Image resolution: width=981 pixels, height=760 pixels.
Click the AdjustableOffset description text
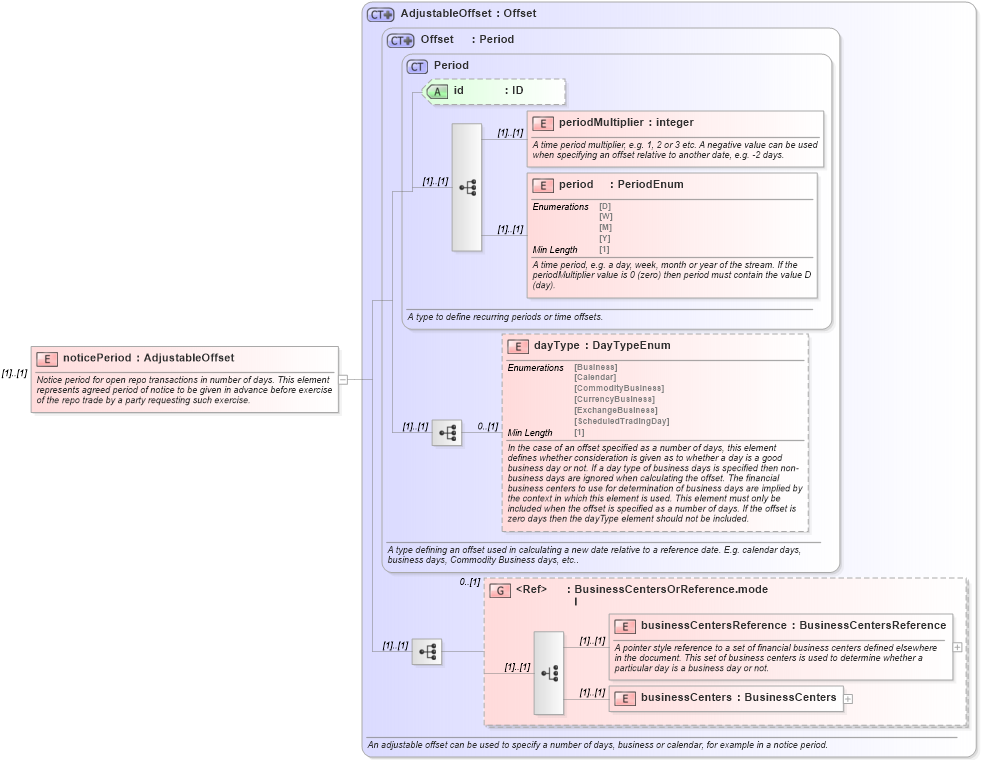597,745
